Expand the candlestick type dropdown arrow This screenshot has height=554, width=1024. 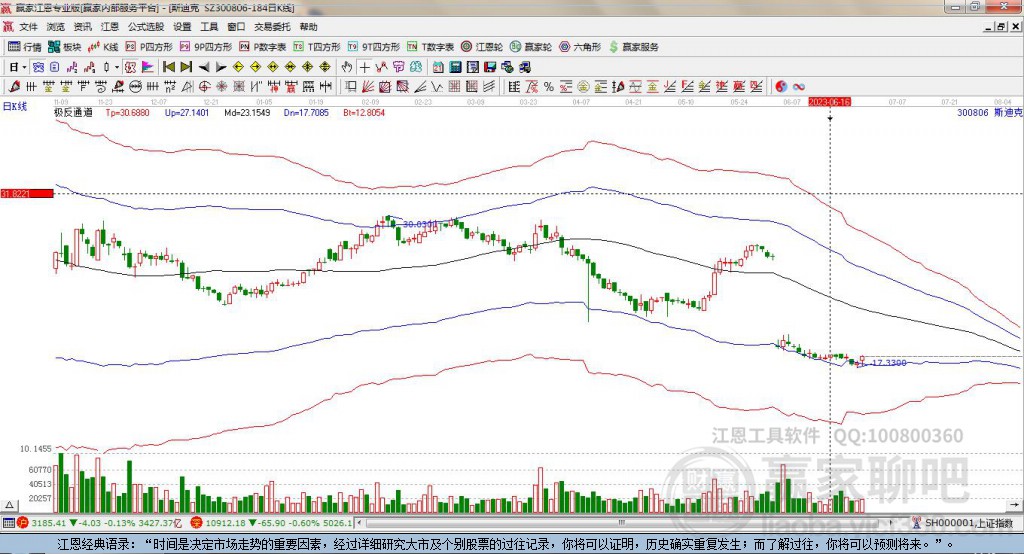tap(117, 67)
